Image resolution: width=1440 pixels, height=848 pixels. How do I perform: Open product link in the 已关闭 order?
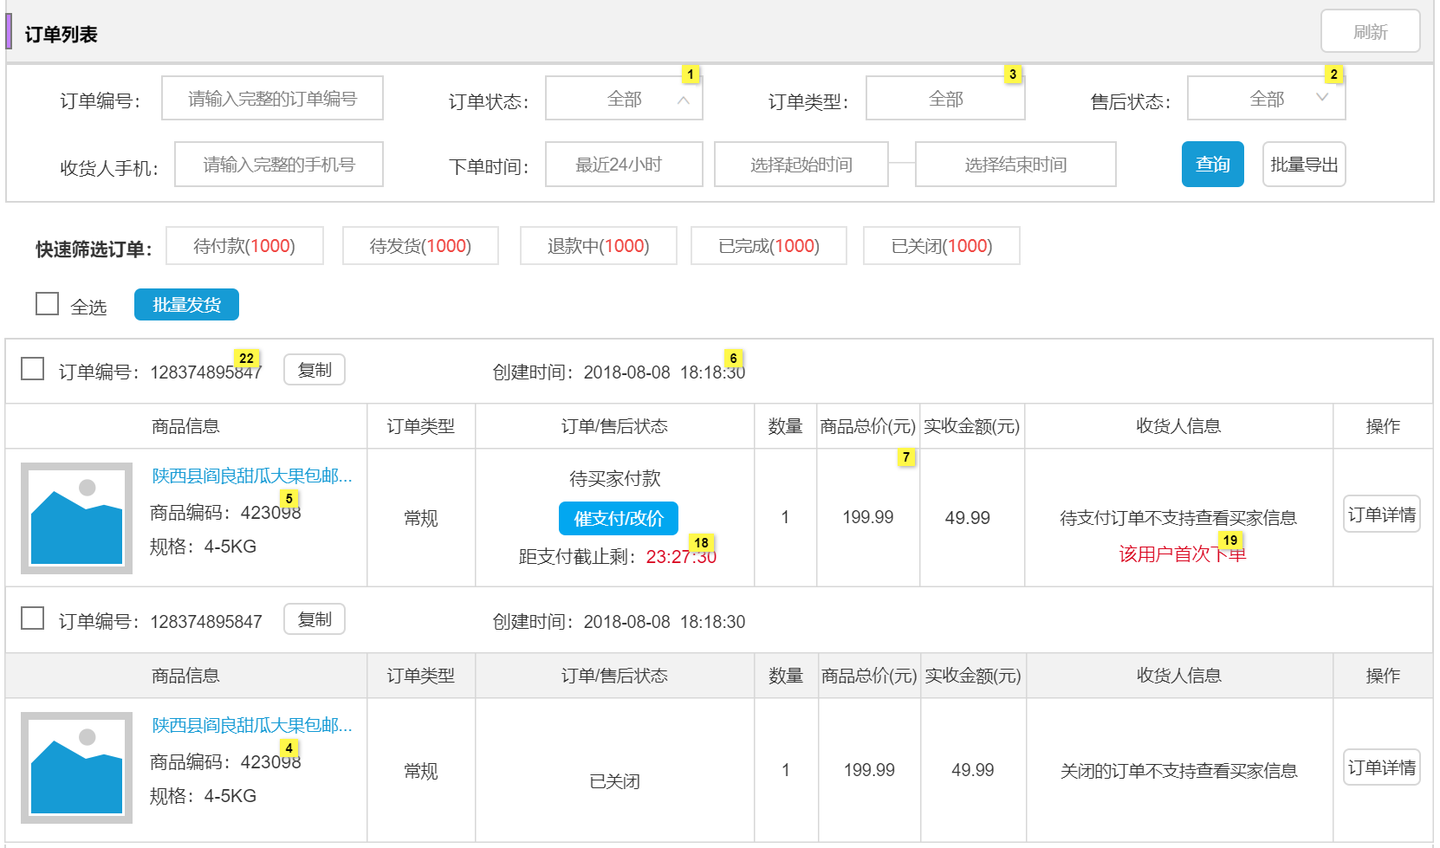pos(252,725)
